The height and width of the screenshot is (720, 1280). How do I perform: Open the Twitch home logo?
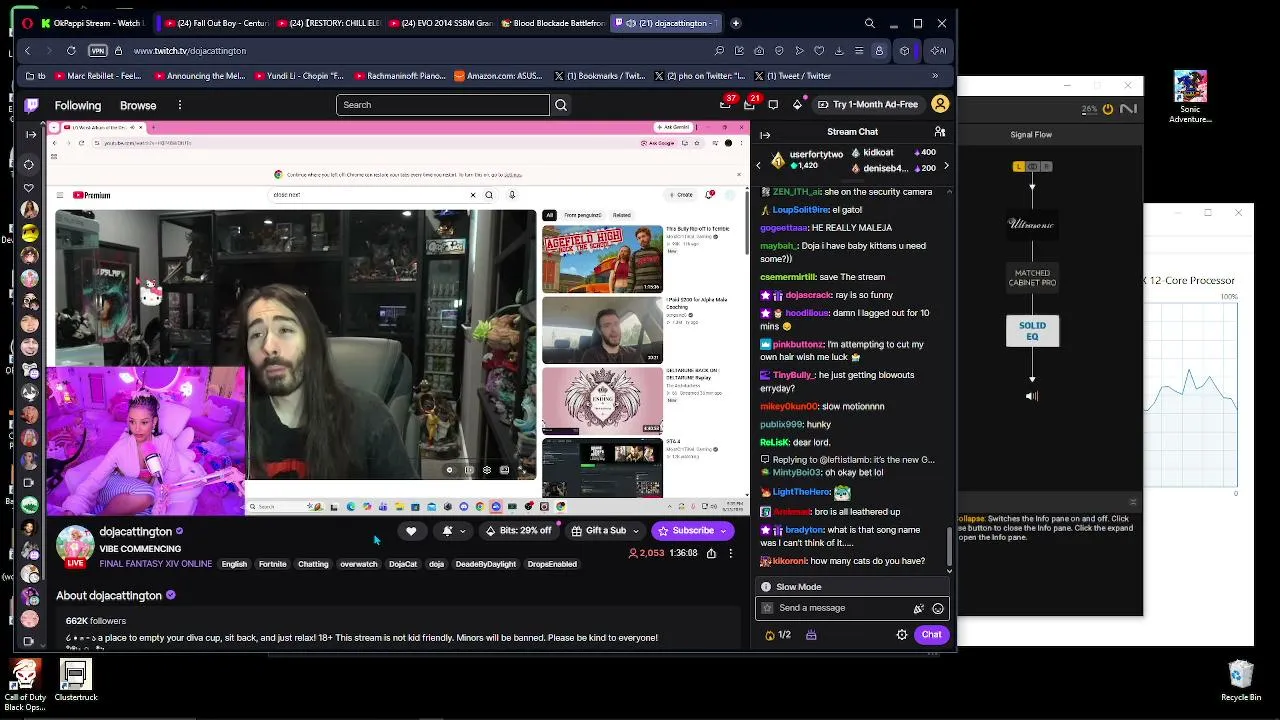[32, 105]
